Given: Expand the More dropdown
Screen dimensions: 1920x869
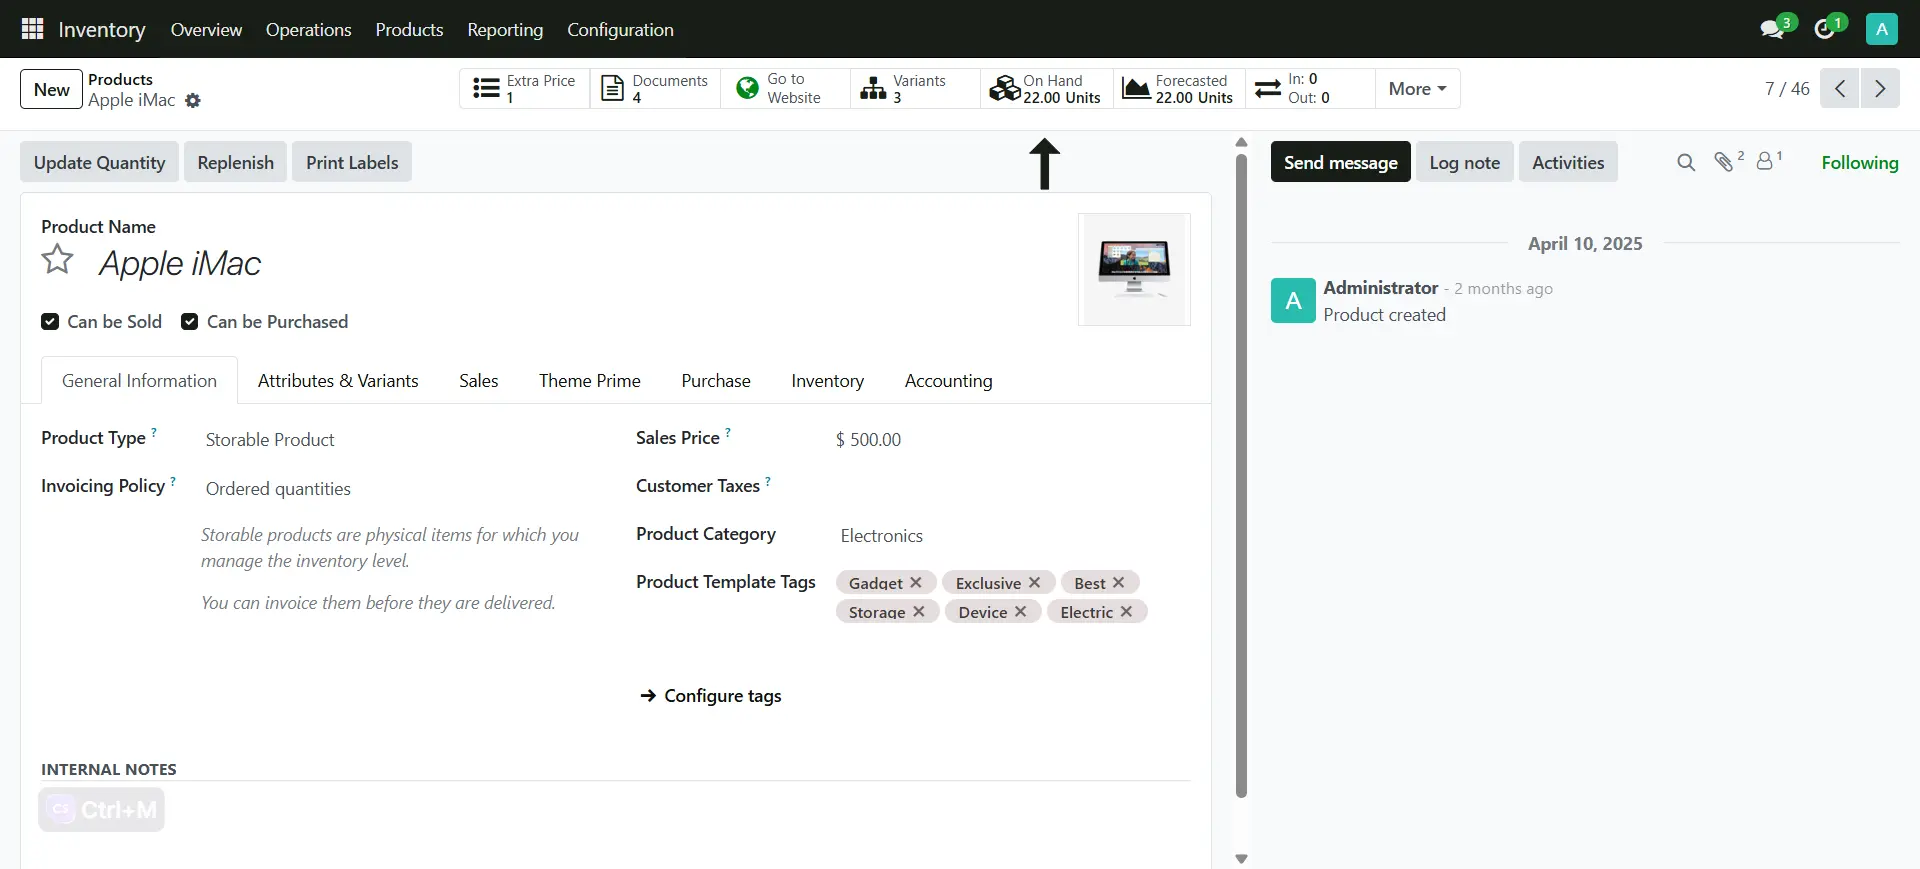Looking at the screenshot, I should point(1416,89).
